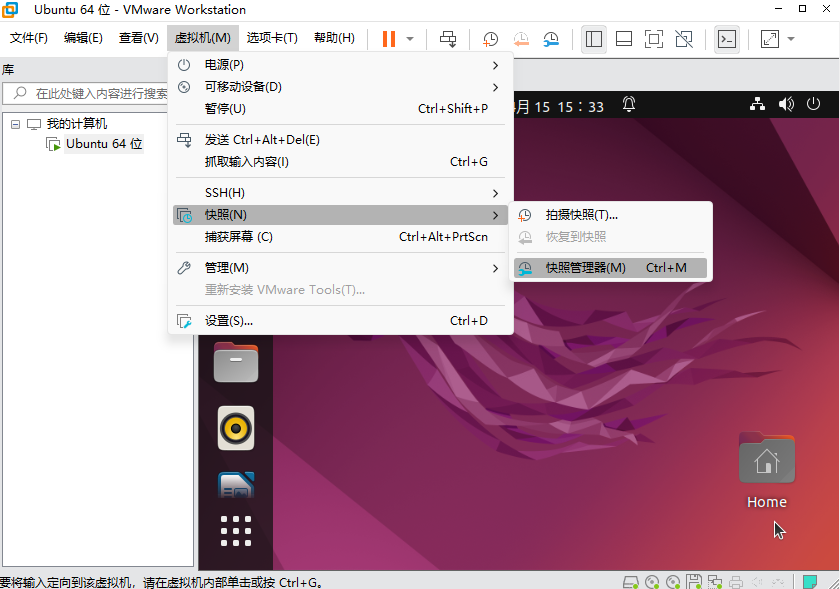Click the Ubuntu network status icon

pyautogui.click(x=758, y=105)
